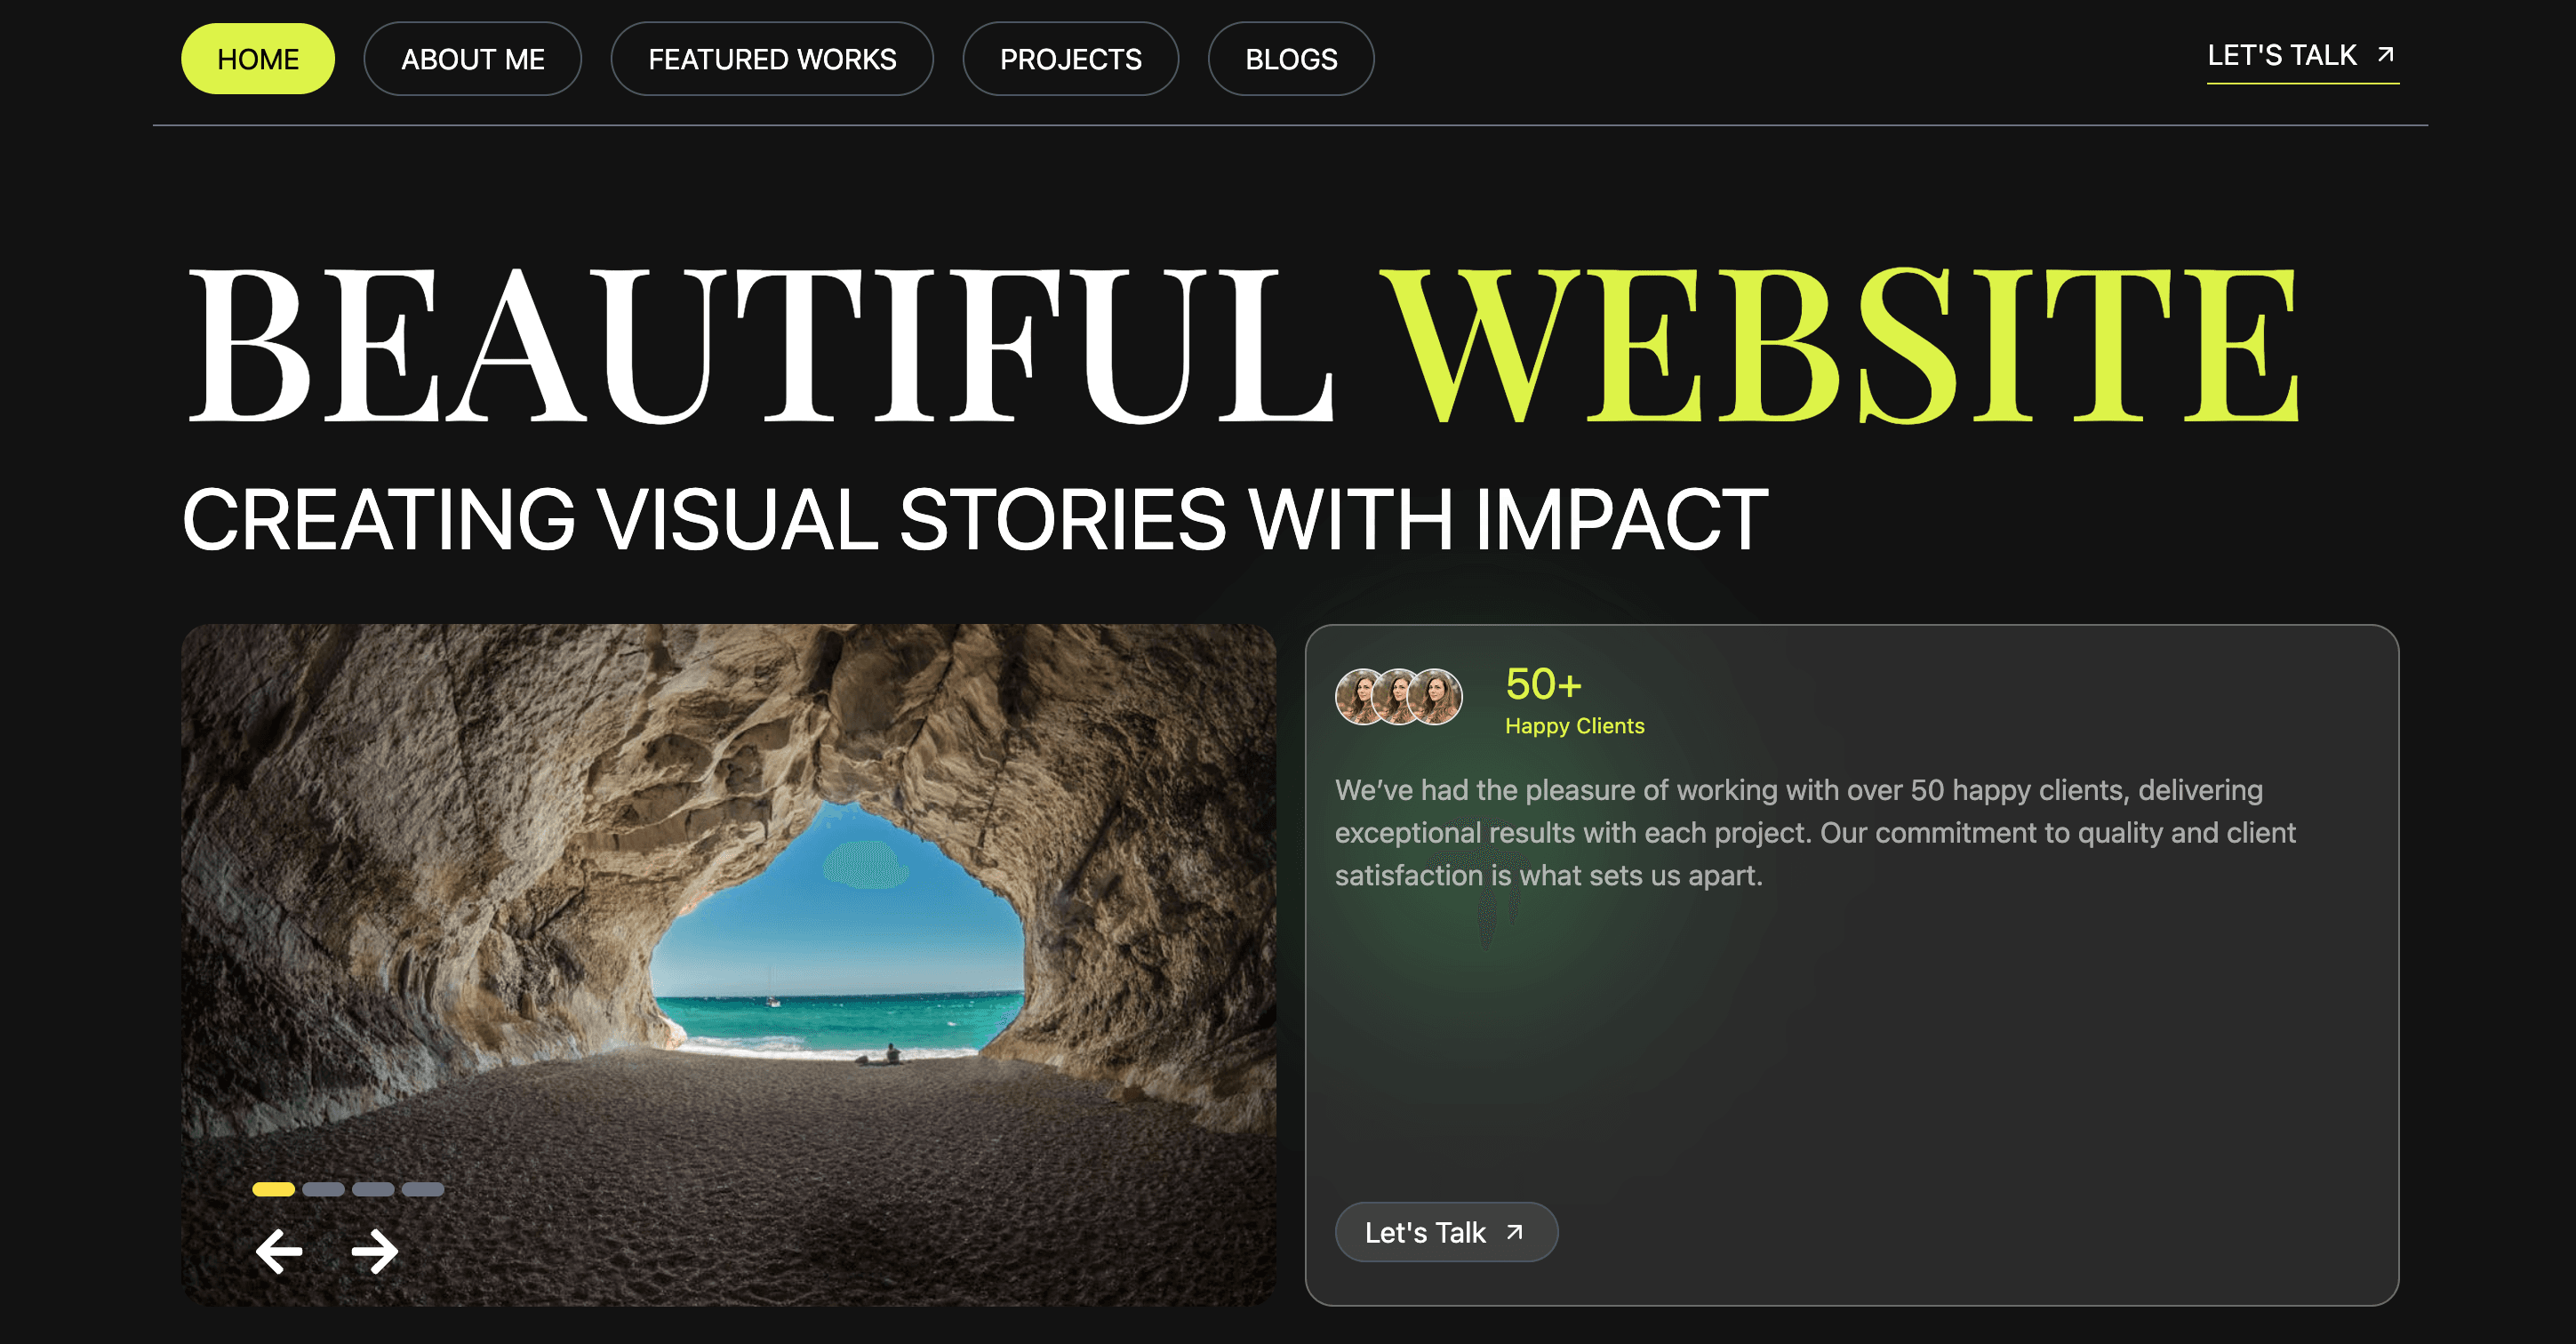2576x1344 pixels.
Task: Select the middle client avatar
Action: [1398, 696]
